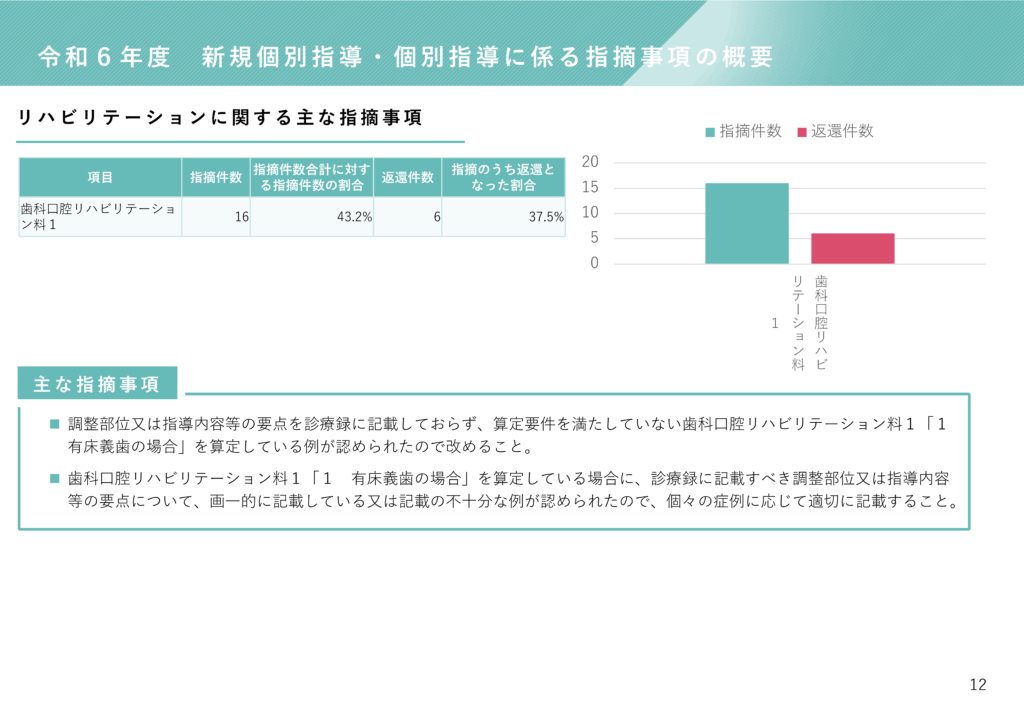Click the first bullet starting 調整部位又は指導内容等
The image size is (1024, 709).
507,435
